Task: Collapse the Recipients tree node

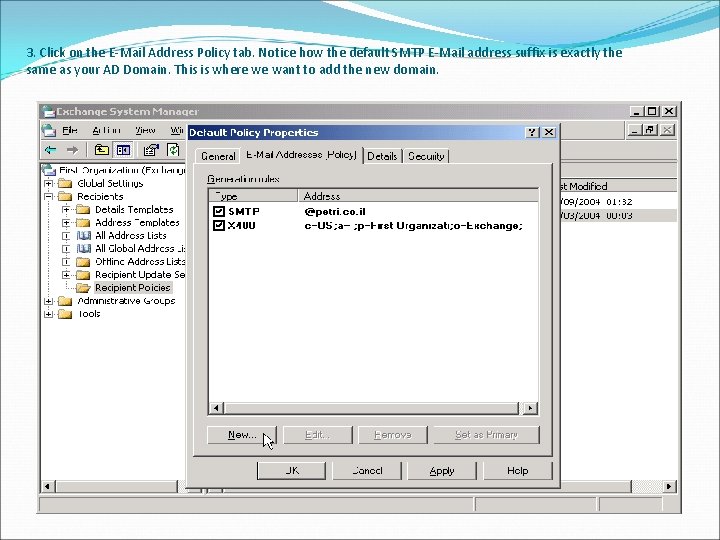Action: click(x=48, y=197)
